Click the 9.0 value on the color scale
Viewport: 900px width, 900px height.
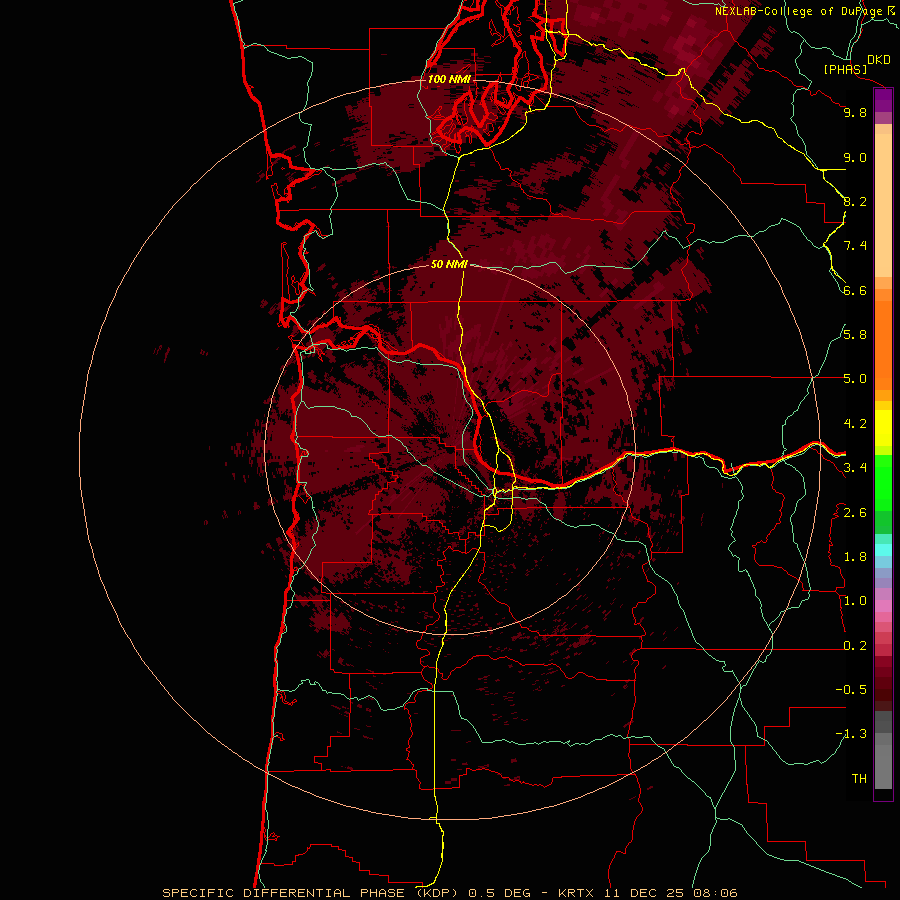pyautogui.click(x=855, y=157)
